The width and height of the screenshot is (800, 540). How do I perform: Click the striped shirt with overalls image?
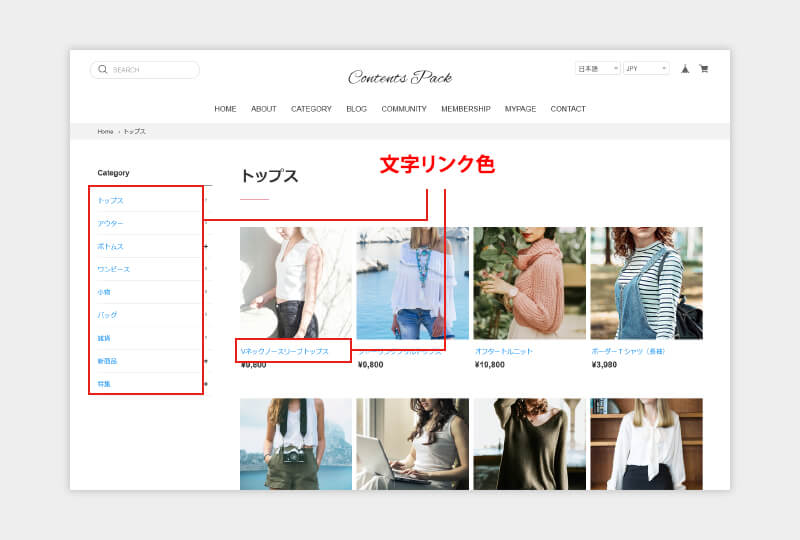click(646, 283)
